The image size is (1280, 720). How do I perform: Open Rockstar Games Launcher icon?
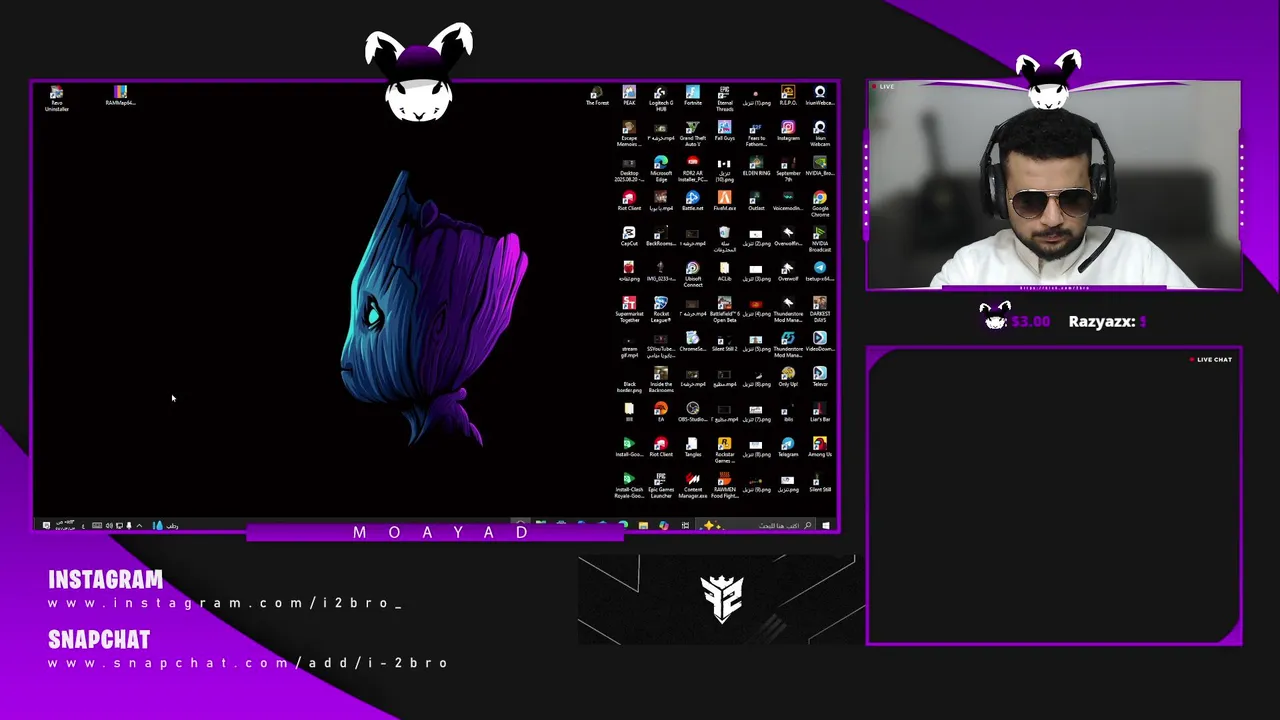724,449
